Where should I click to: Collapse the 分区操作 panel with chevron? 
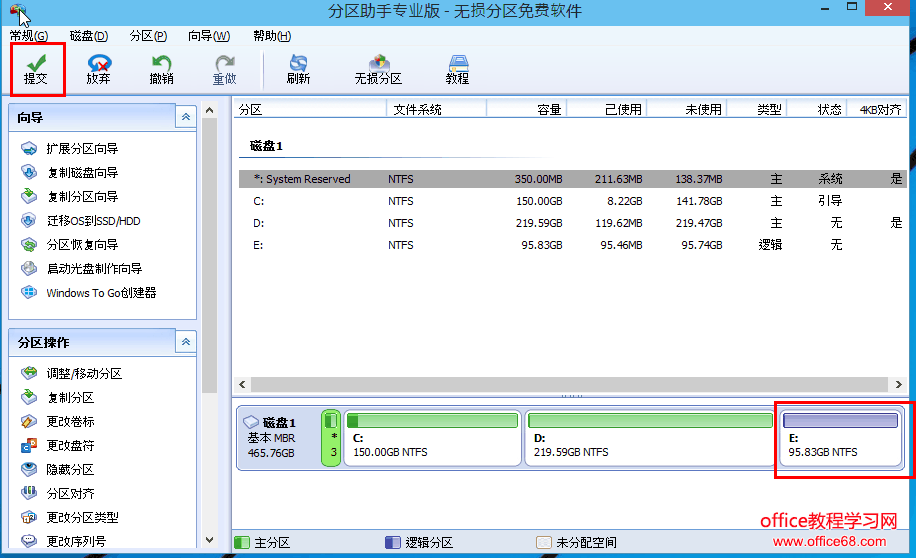click(186, 343)
